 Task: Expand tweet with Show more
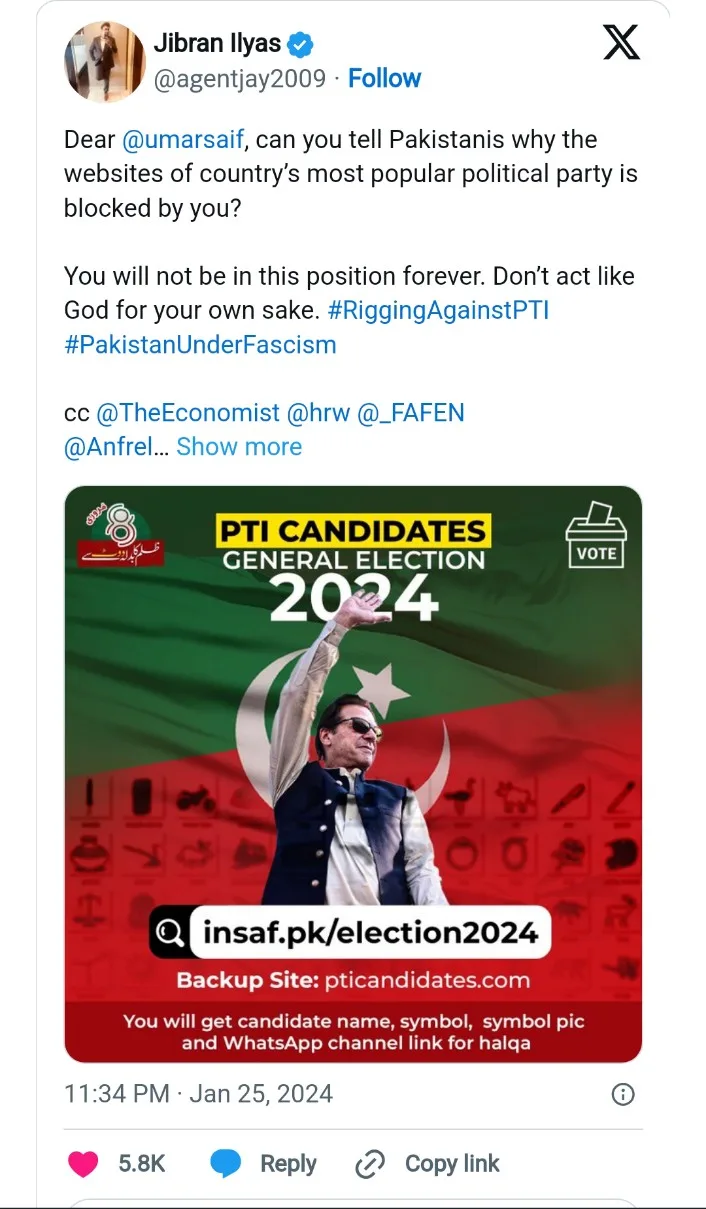(x=239, y=446)
